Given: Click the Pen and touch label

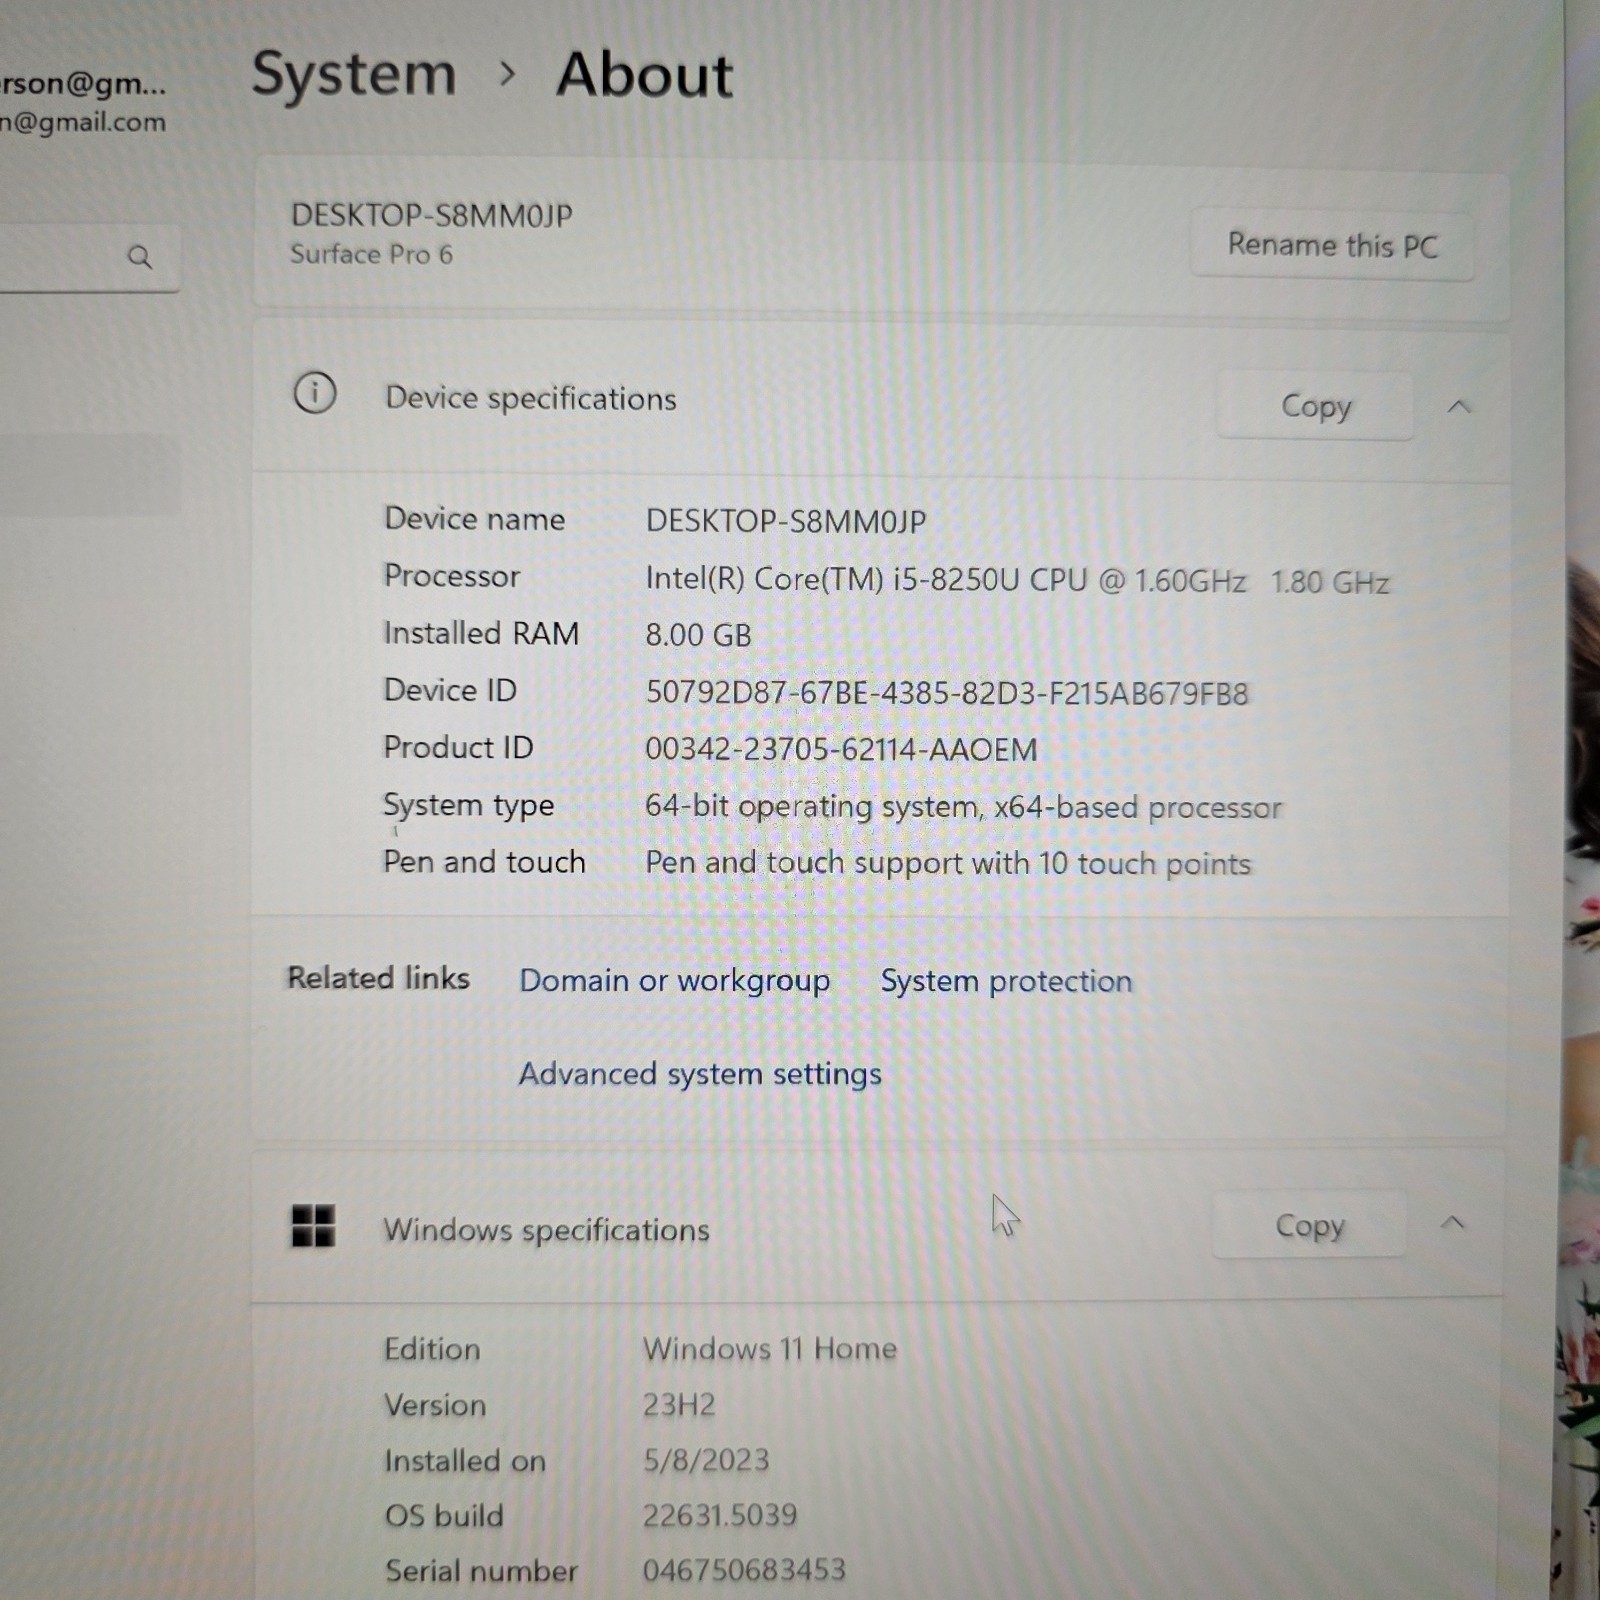Looking at the screenshot, I should coord(484,862).
